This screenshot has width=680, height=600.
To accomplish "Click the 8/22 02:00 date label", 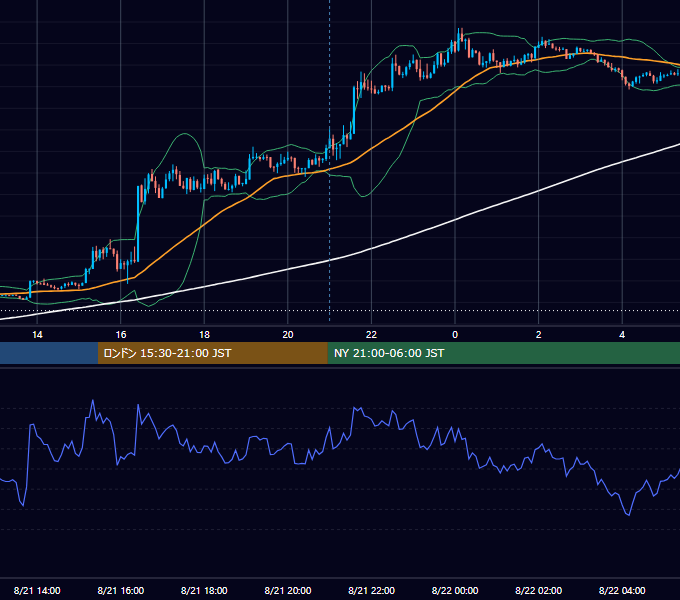I will 538,590.
